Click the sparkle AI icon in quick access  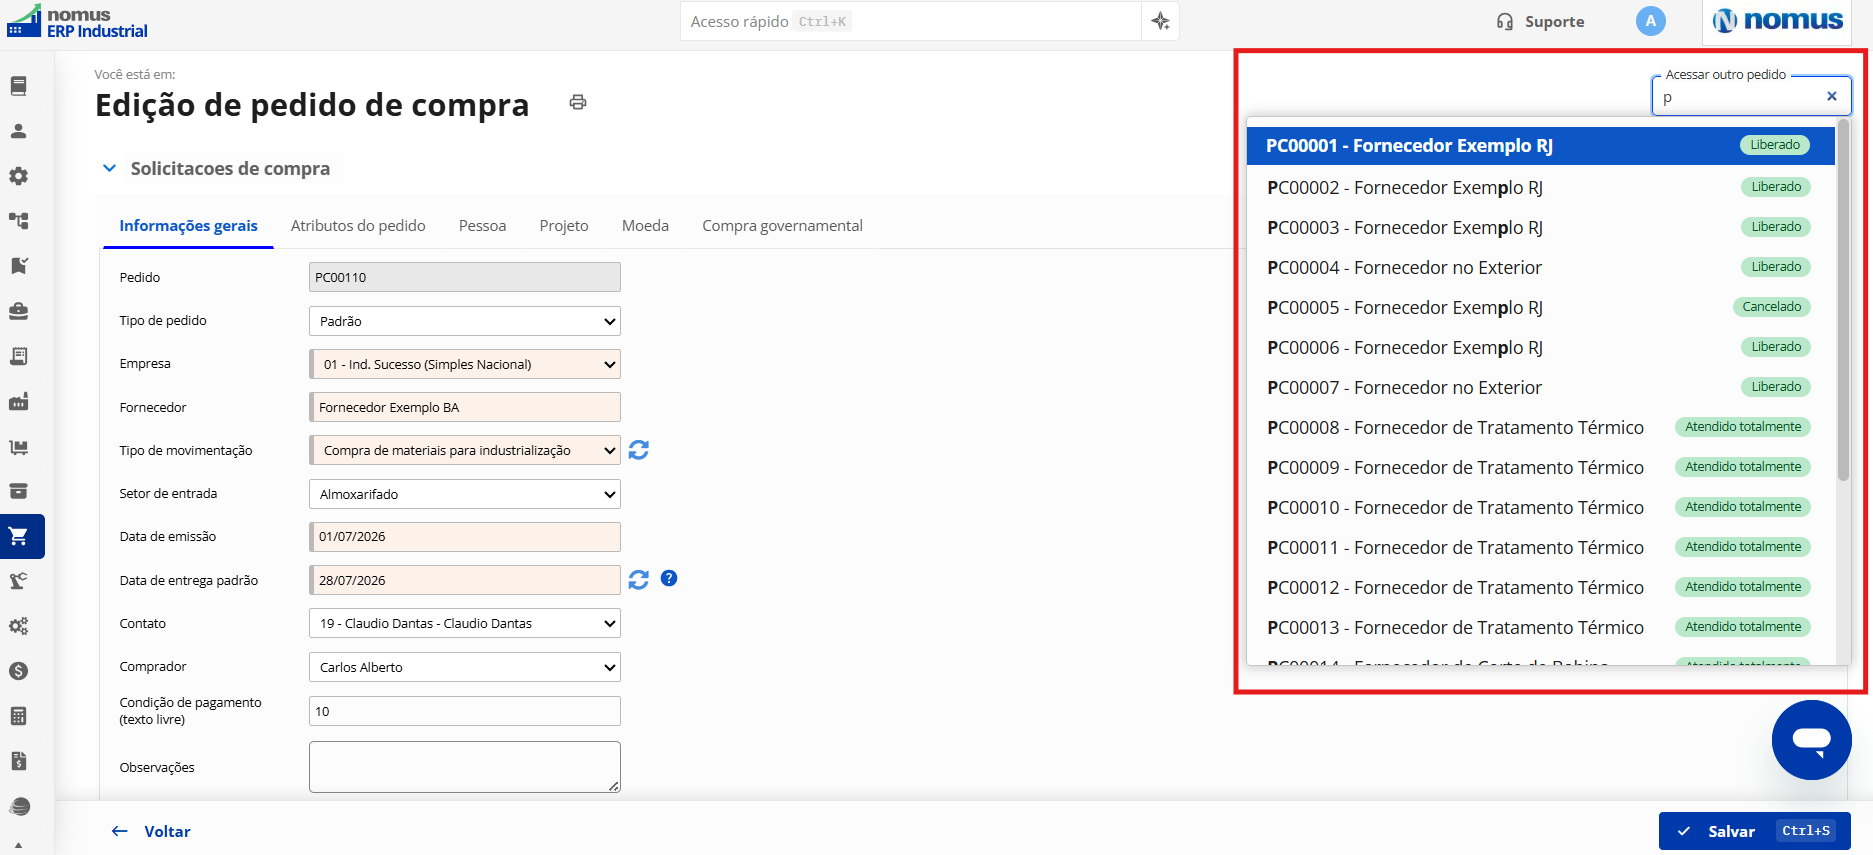(1160, 21)
